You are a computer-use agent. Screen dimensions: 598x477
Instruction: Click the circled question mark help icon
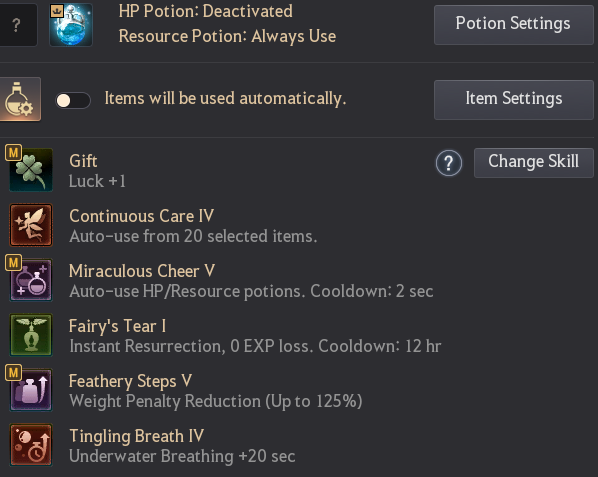point(449,163)
